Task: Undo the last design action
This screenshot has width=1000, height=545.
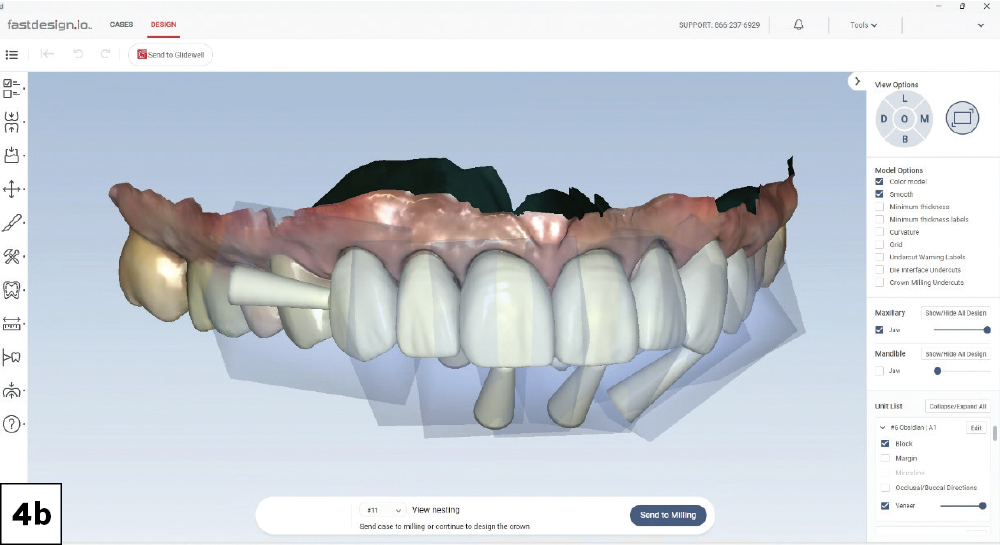Action: (x=78, y=54)
